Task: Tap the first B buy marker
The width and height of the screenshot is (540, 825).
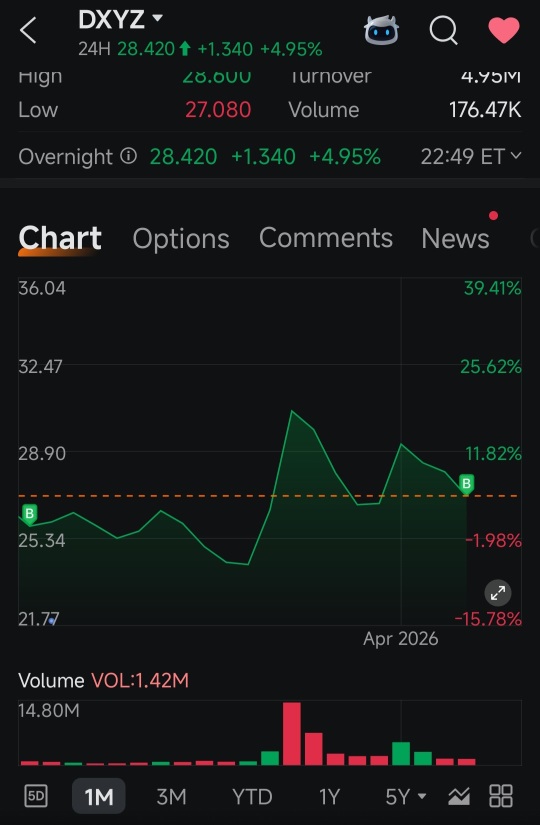Action: point(29,514)
